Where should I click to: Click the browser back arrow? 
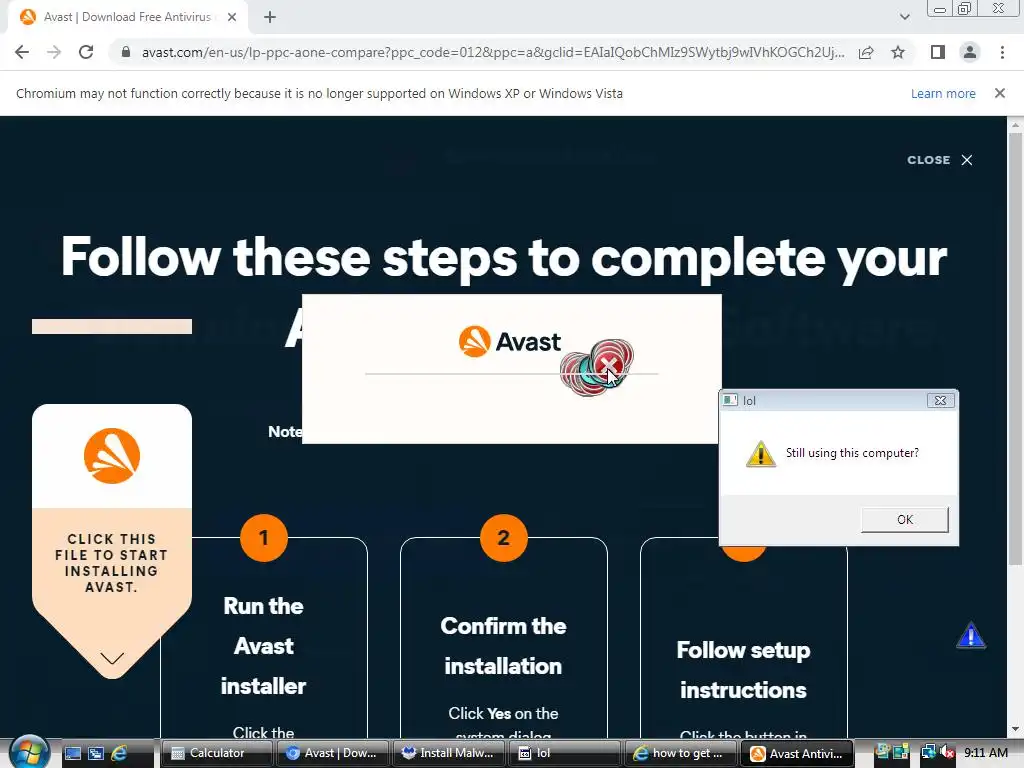(22, 52)
